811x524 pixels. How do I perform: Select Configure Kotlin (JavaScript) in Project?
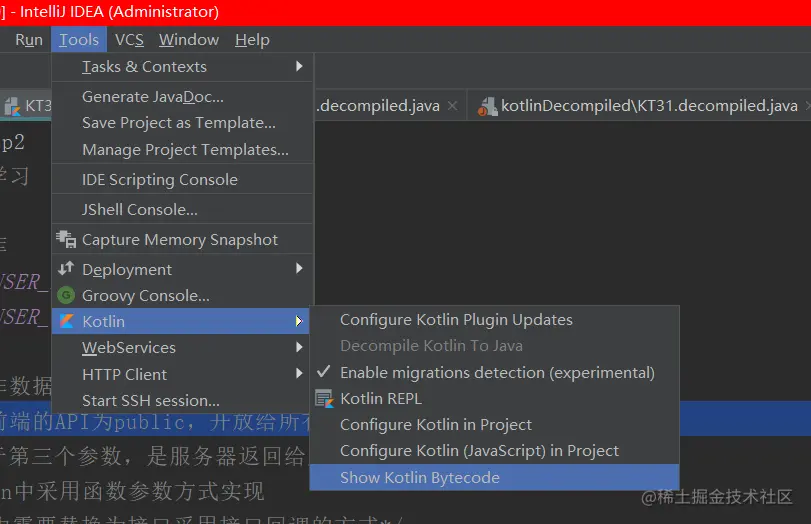pos(494,451)
